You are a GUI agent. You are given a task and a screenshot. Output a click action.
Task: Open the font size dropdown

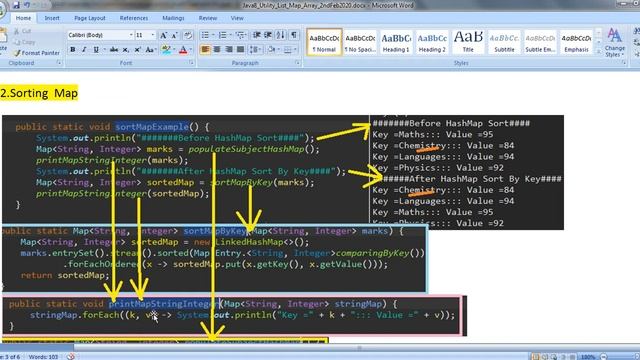pyautogui.click(x=153, y=35)
